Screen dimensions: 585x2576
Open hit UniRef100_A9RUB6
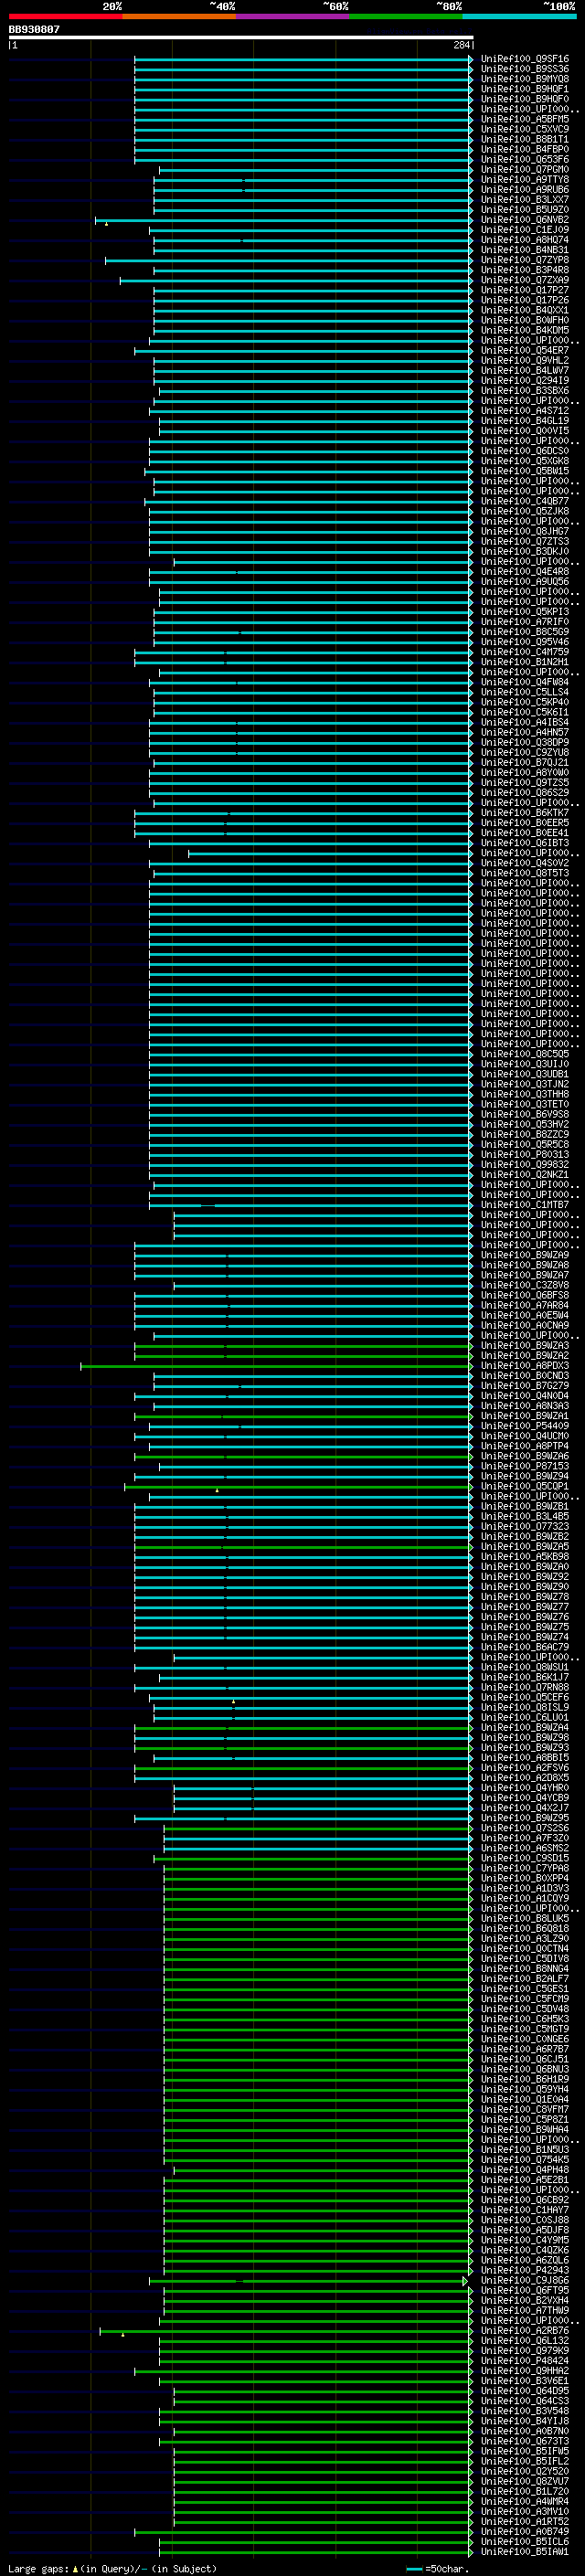point(525,190)
